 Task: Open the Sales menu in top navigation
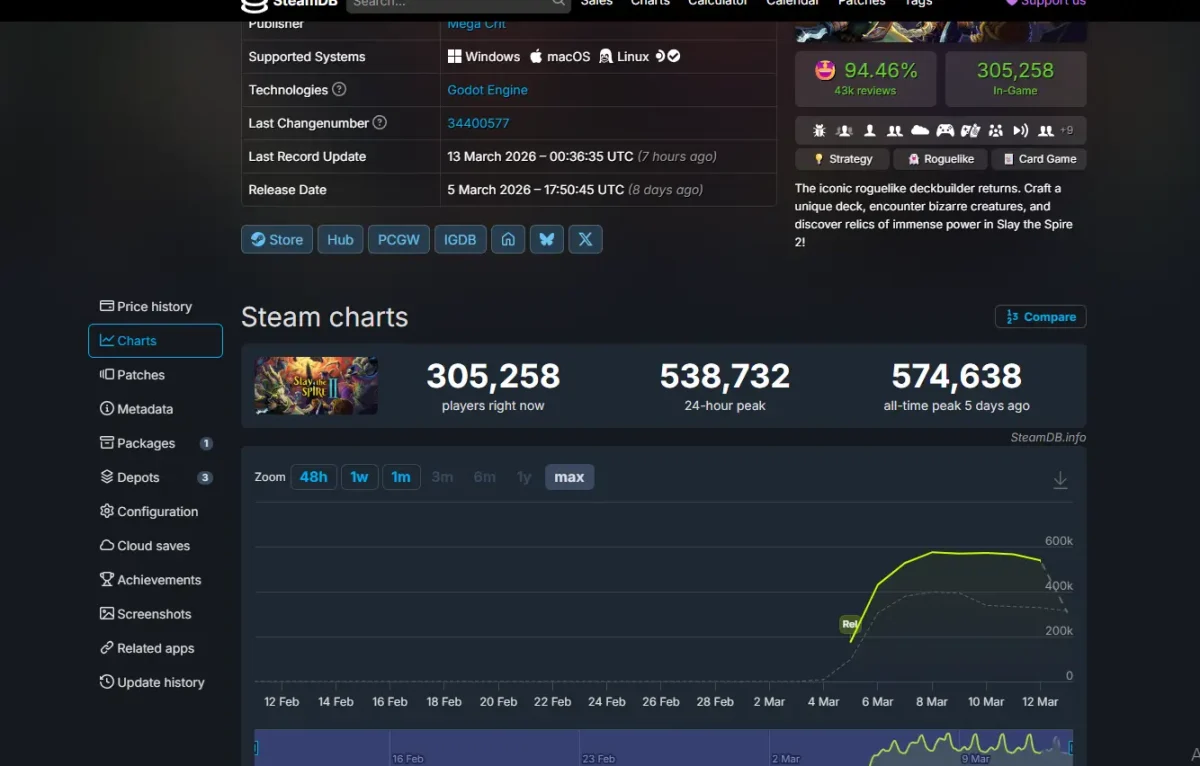pyautogui.click(x=596, y=4)
